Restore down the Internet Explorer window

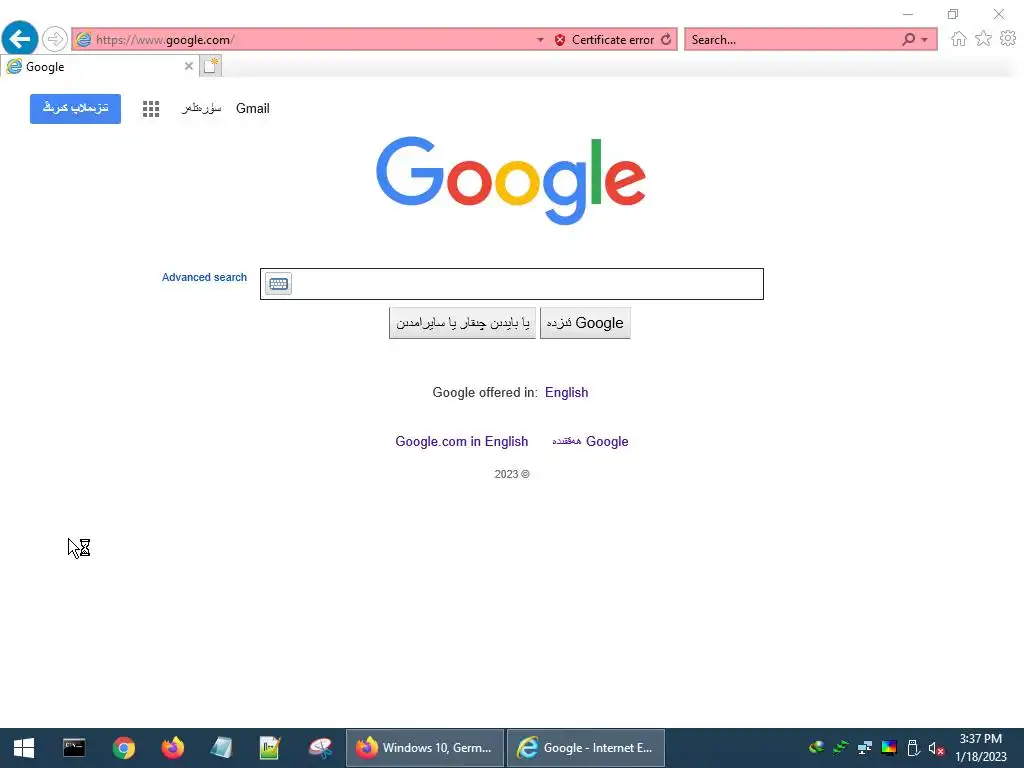[953, 14]
